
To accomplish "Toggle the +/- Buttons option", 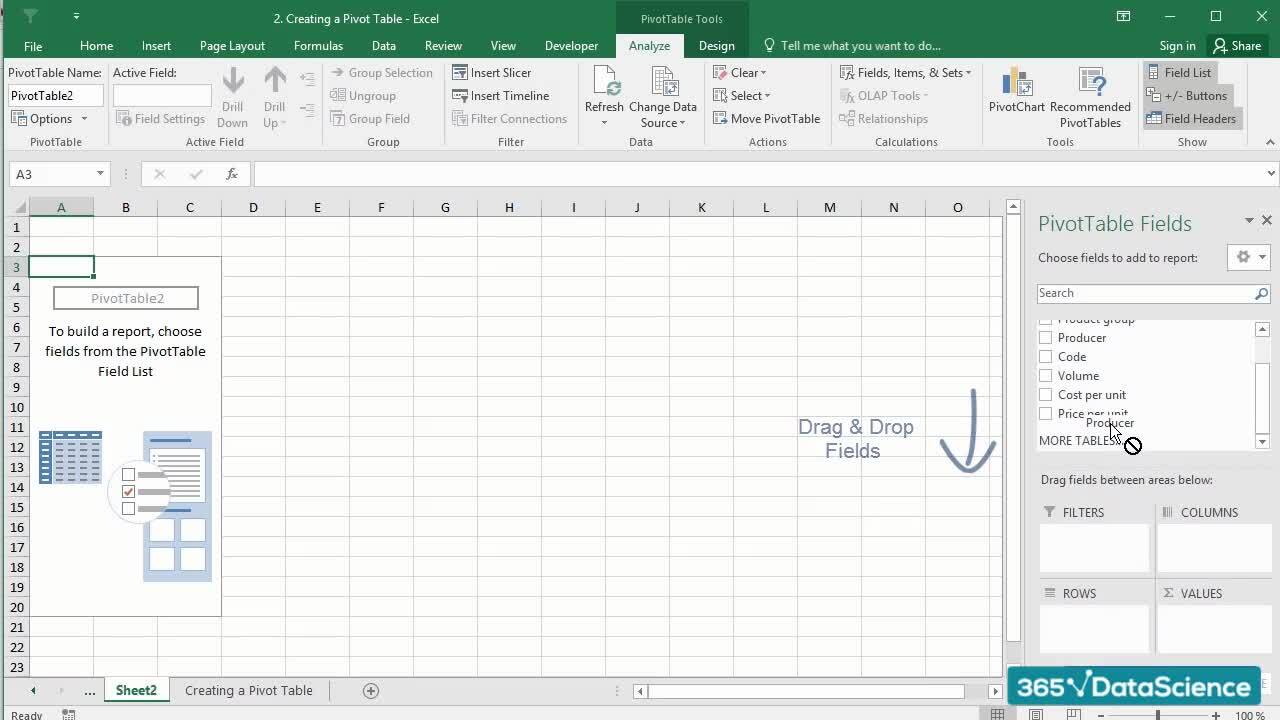I will click(1186, 95).
